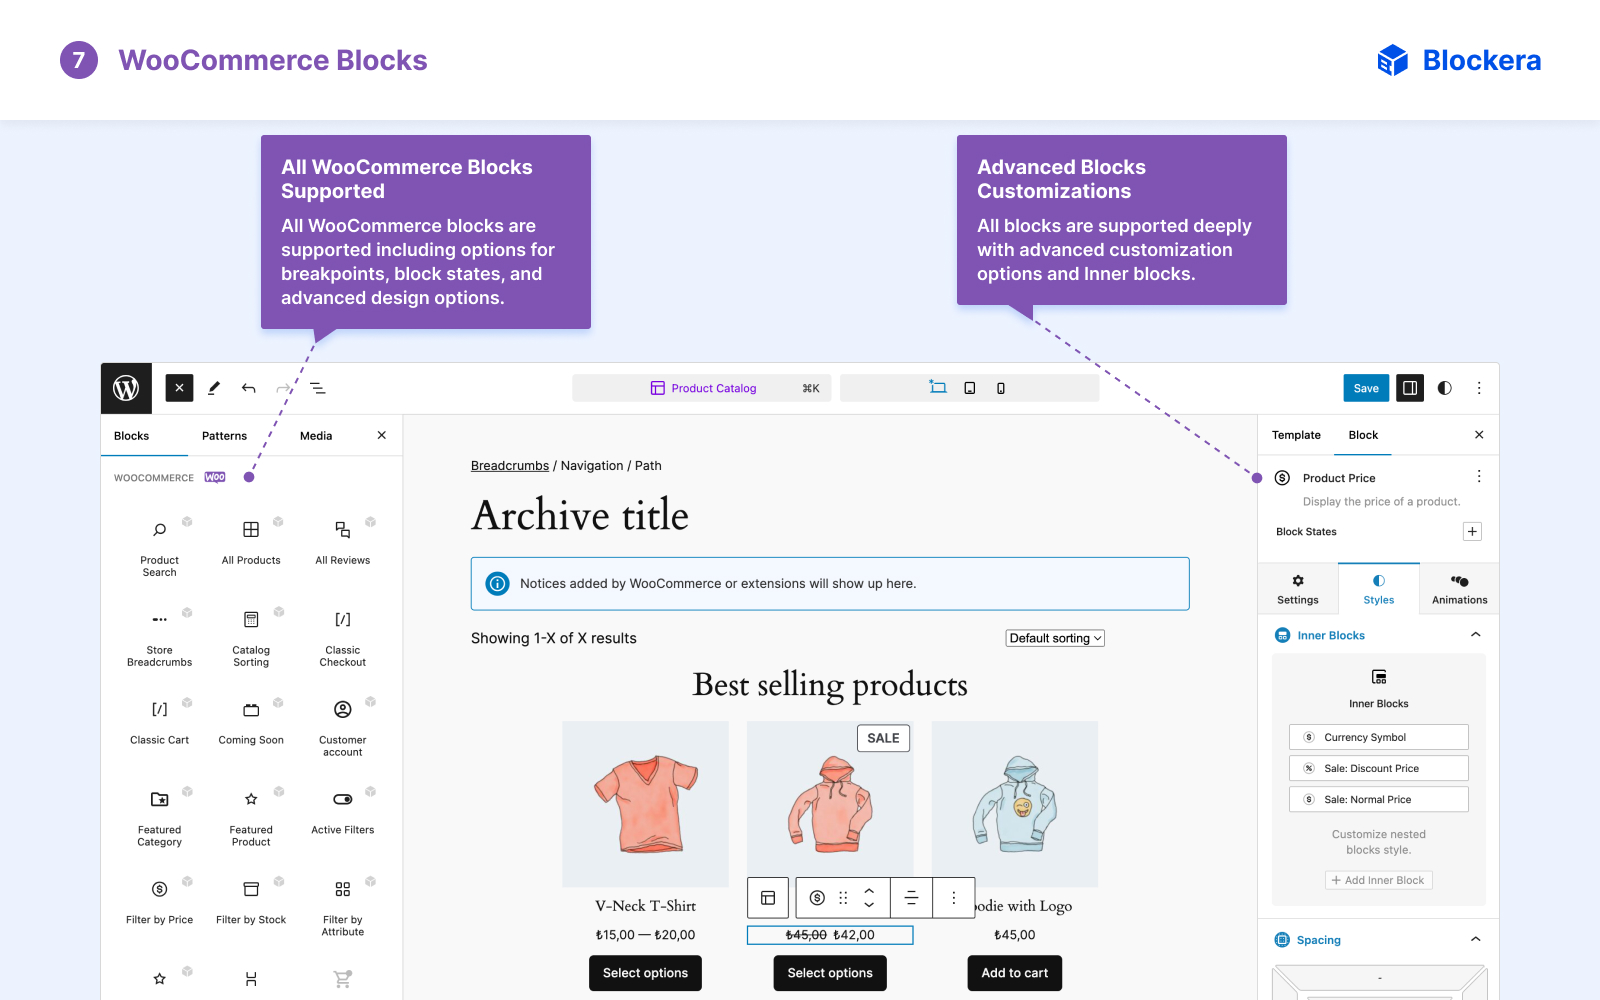Click Add Inner Block button

1379,880
